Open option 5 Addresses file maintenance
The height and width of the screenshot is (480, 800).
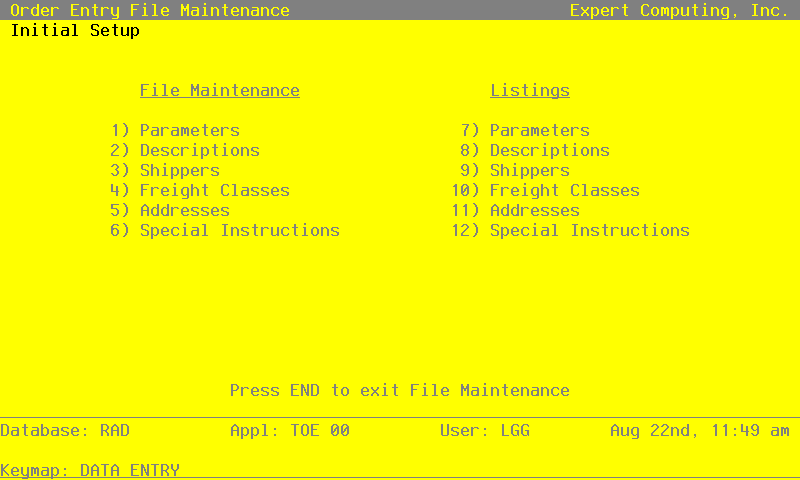click(170, 210)
